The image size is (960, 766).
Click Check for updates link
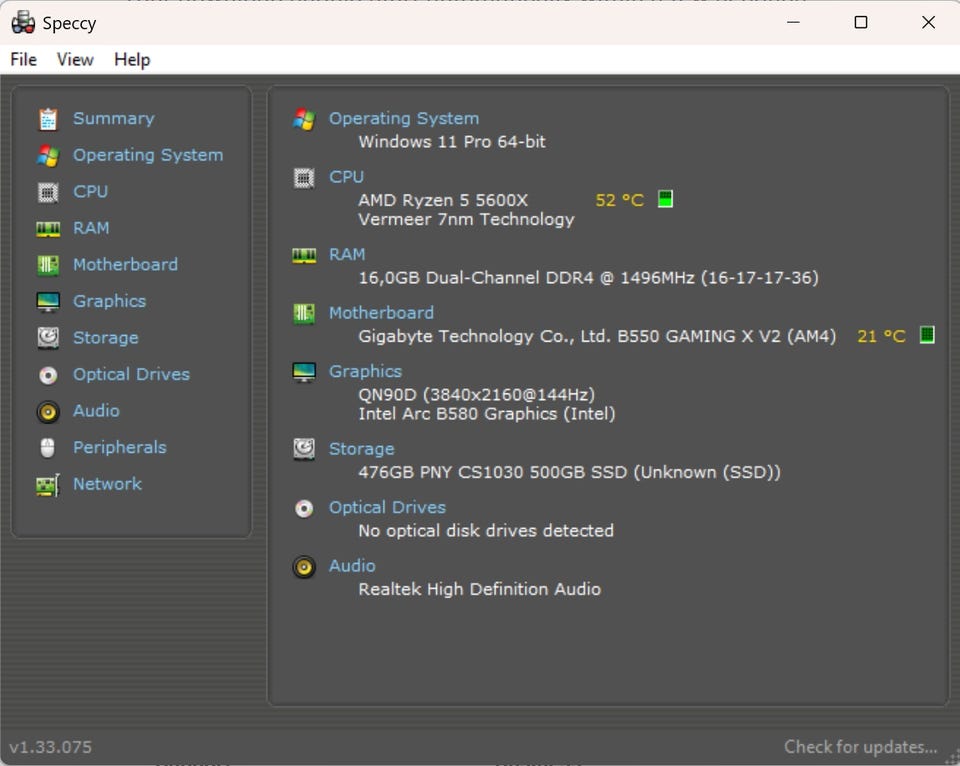(860, 747)
